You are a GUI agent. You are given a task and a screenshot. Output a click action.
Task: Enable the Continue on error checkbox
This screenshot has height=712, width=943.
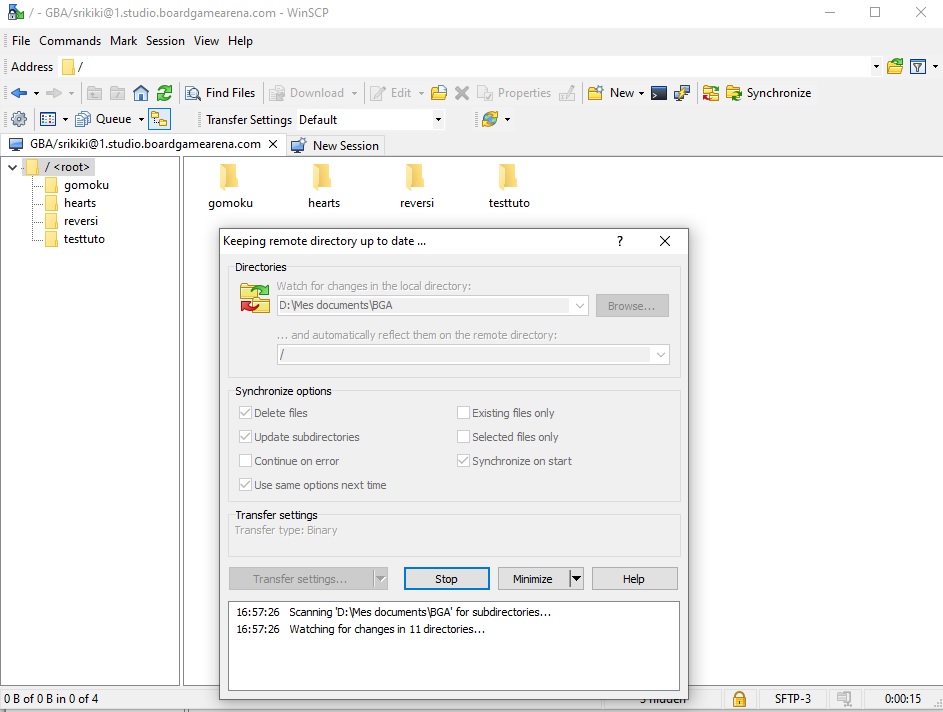tap(245, 461)
